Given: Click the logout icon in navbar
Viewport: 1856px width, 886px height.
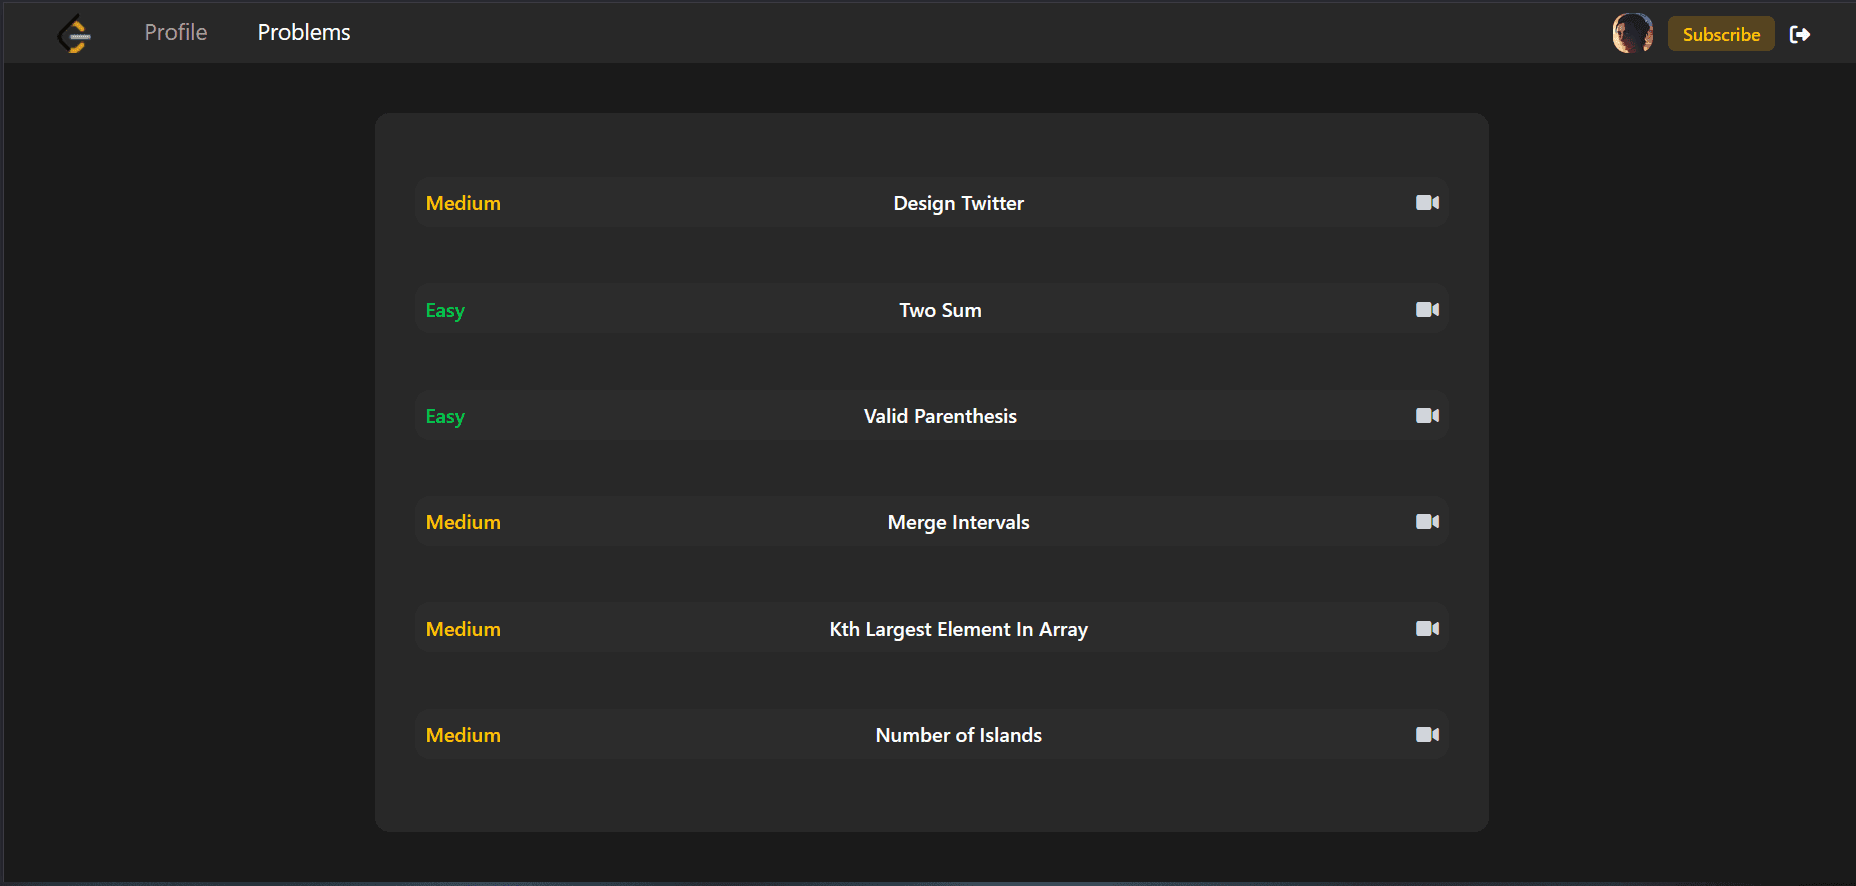Looking at the screenshot, I should coord(1800,35).
